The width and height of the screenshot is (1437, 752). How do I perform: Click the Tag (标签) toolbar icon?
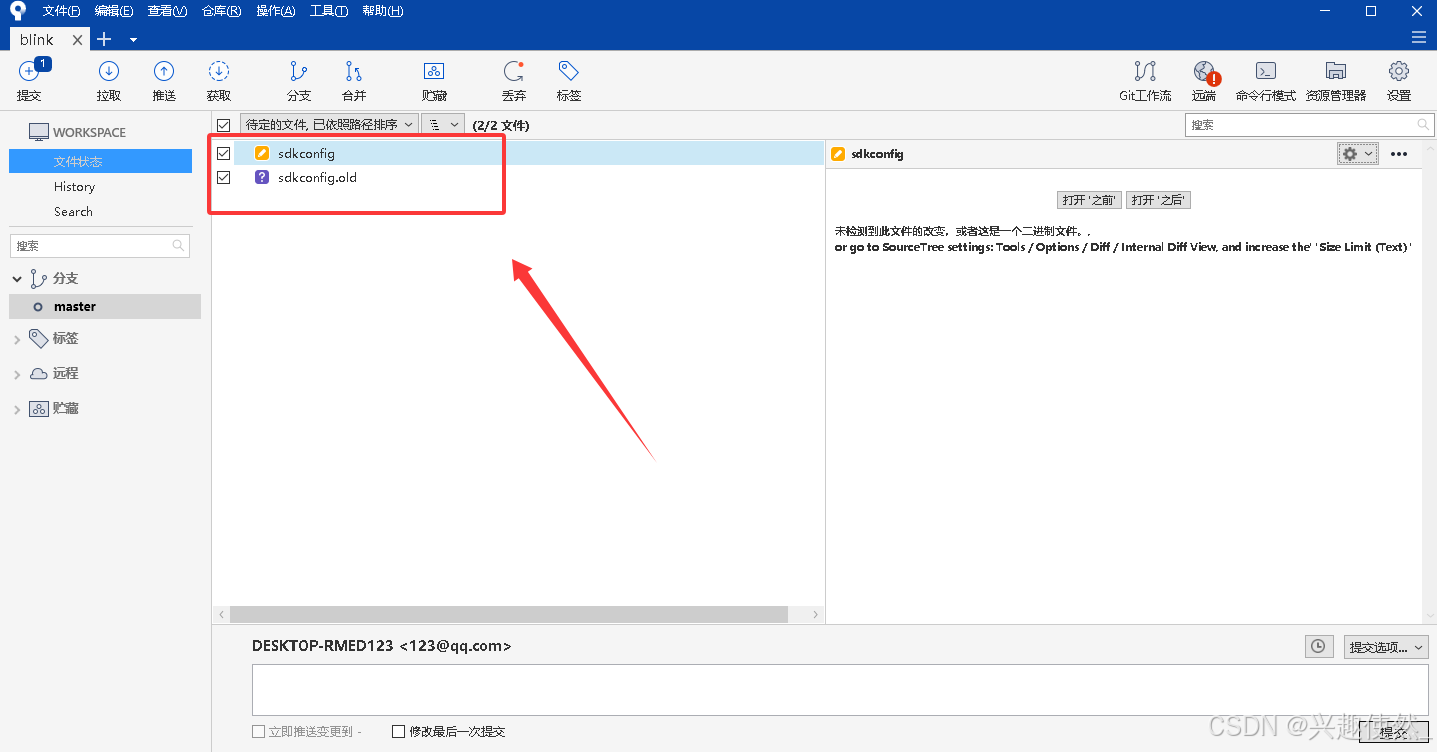pyautogui.click(x=569, y=71)
